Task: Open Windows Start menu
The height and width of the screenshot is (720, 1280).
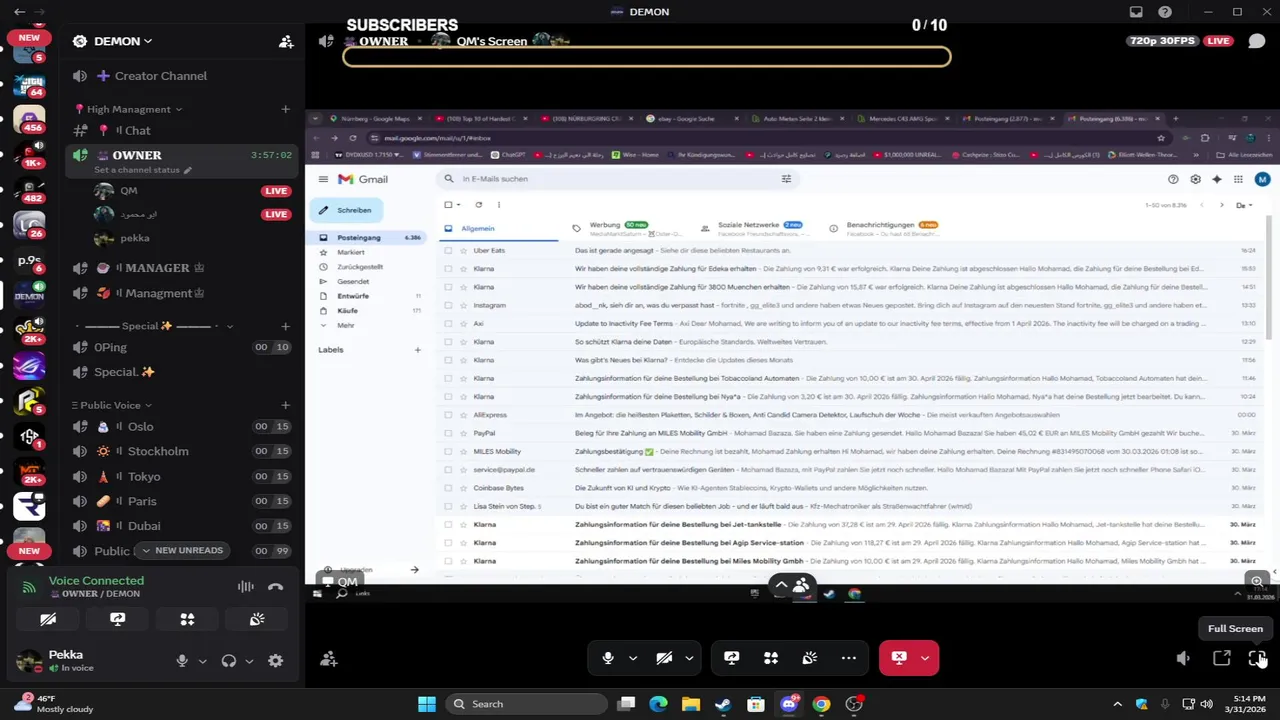Action: (426, 704)
